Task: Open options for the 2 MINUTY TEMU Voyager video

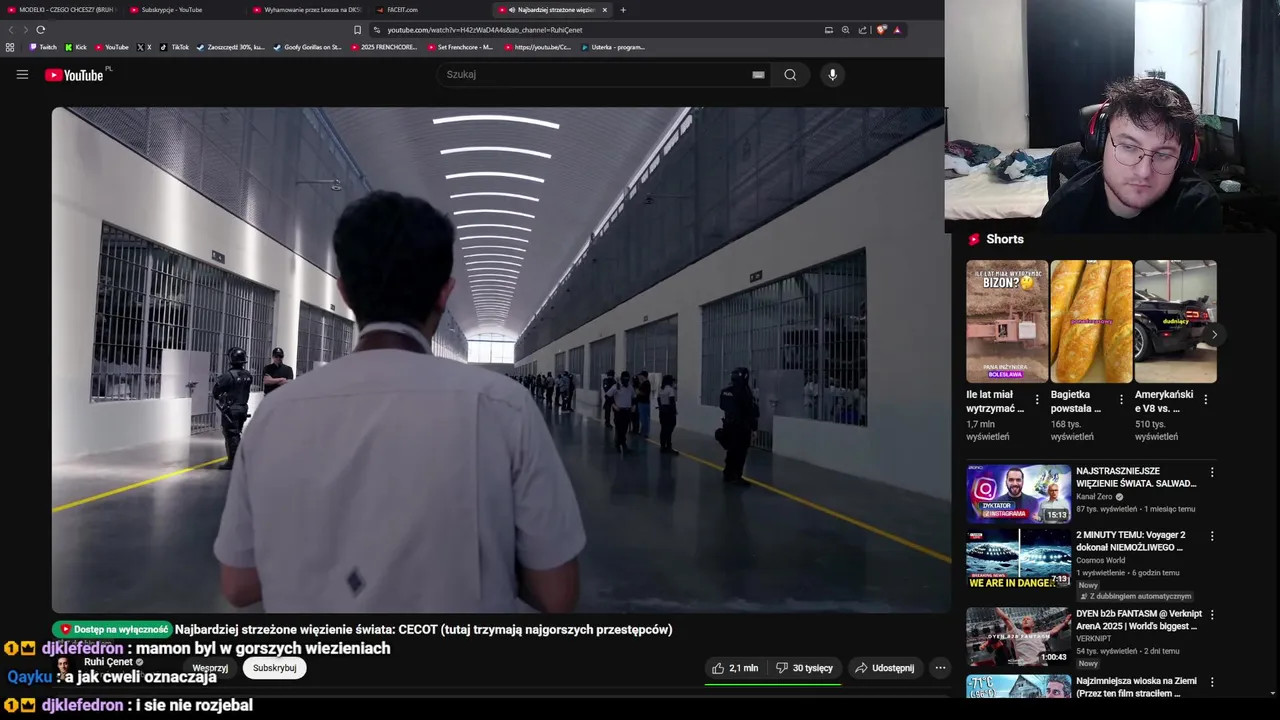Action: pos(1212,536)
